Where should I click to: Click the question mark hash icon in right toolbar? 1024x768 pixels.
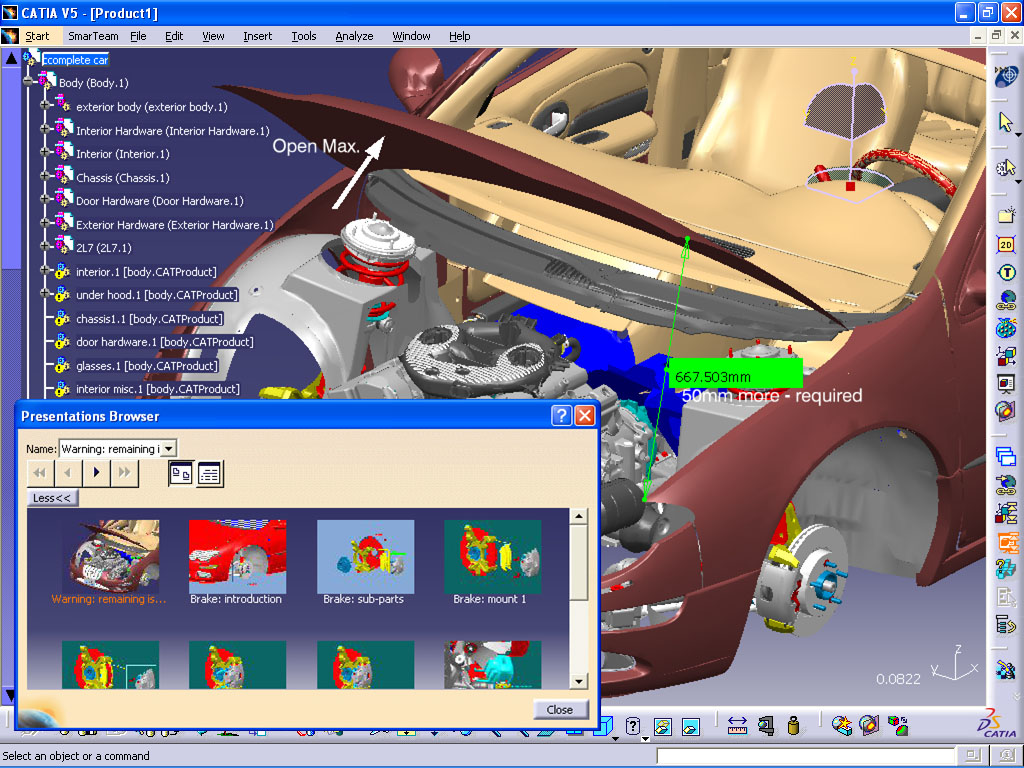click(1006, 569)
